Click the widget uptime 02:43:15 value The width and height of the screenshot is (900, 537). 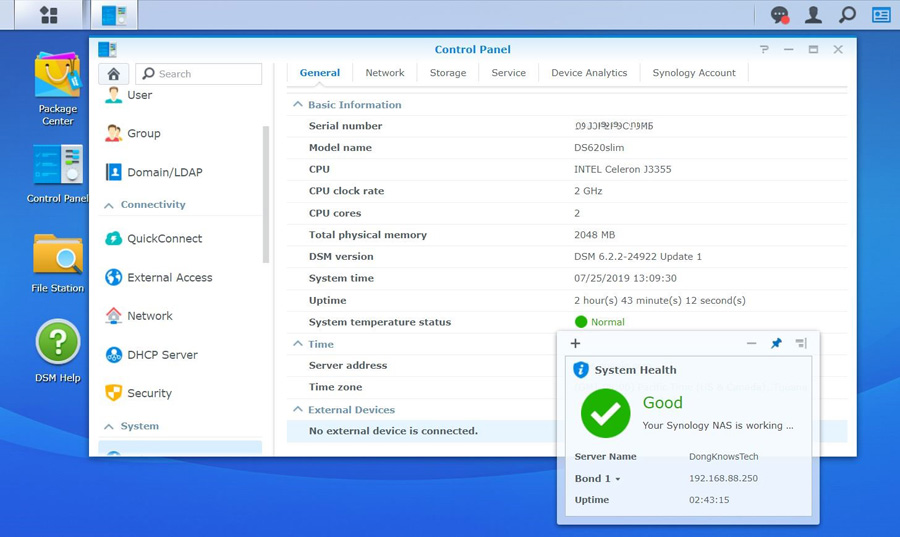pos(709,500)
